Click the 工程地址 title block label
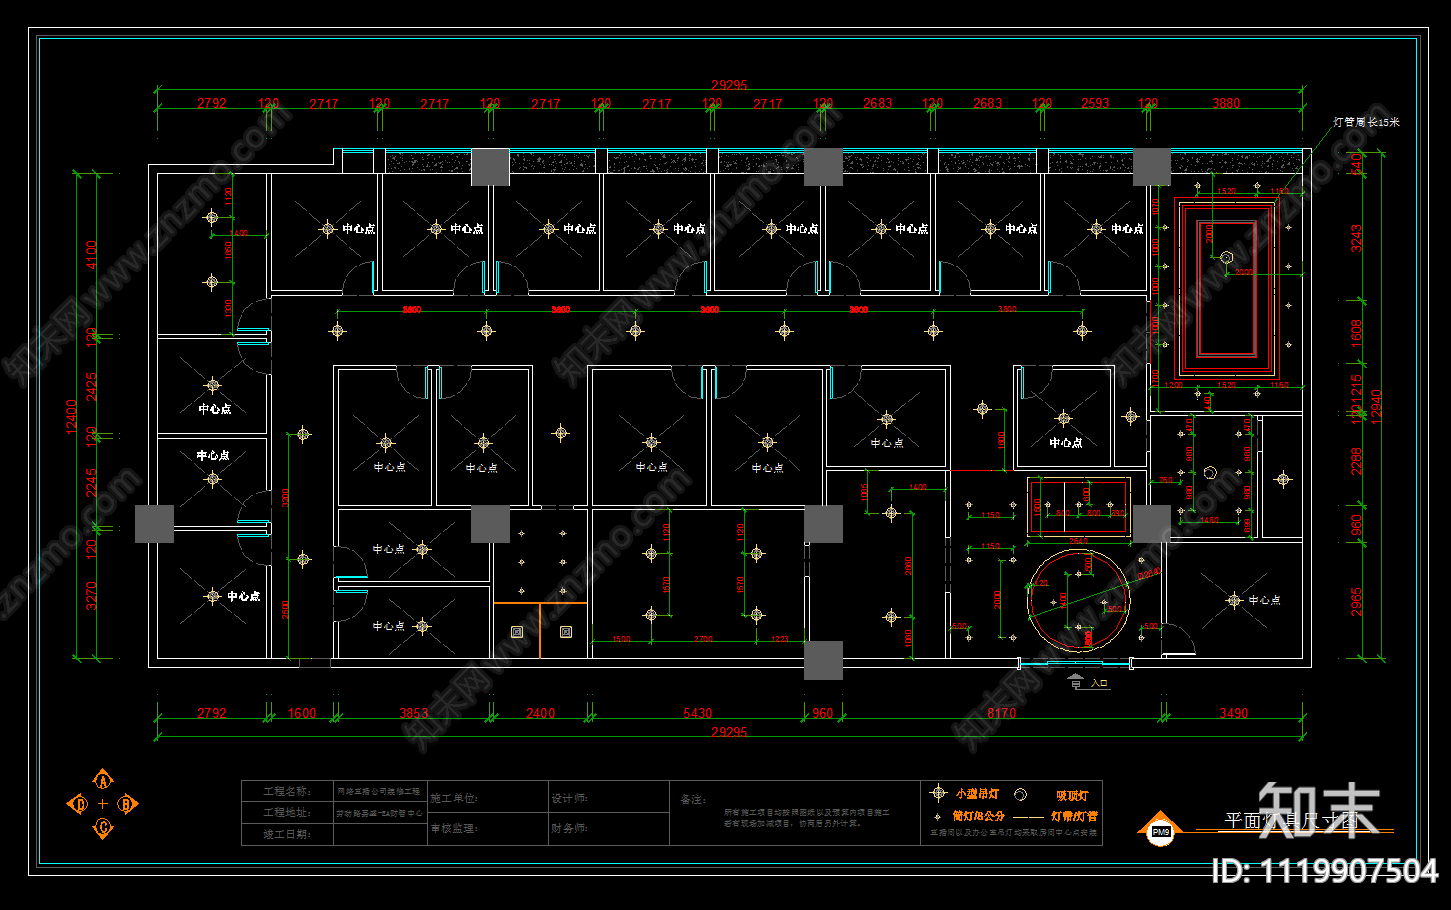This screenshot has height=910, width=1451. (286, 812)
